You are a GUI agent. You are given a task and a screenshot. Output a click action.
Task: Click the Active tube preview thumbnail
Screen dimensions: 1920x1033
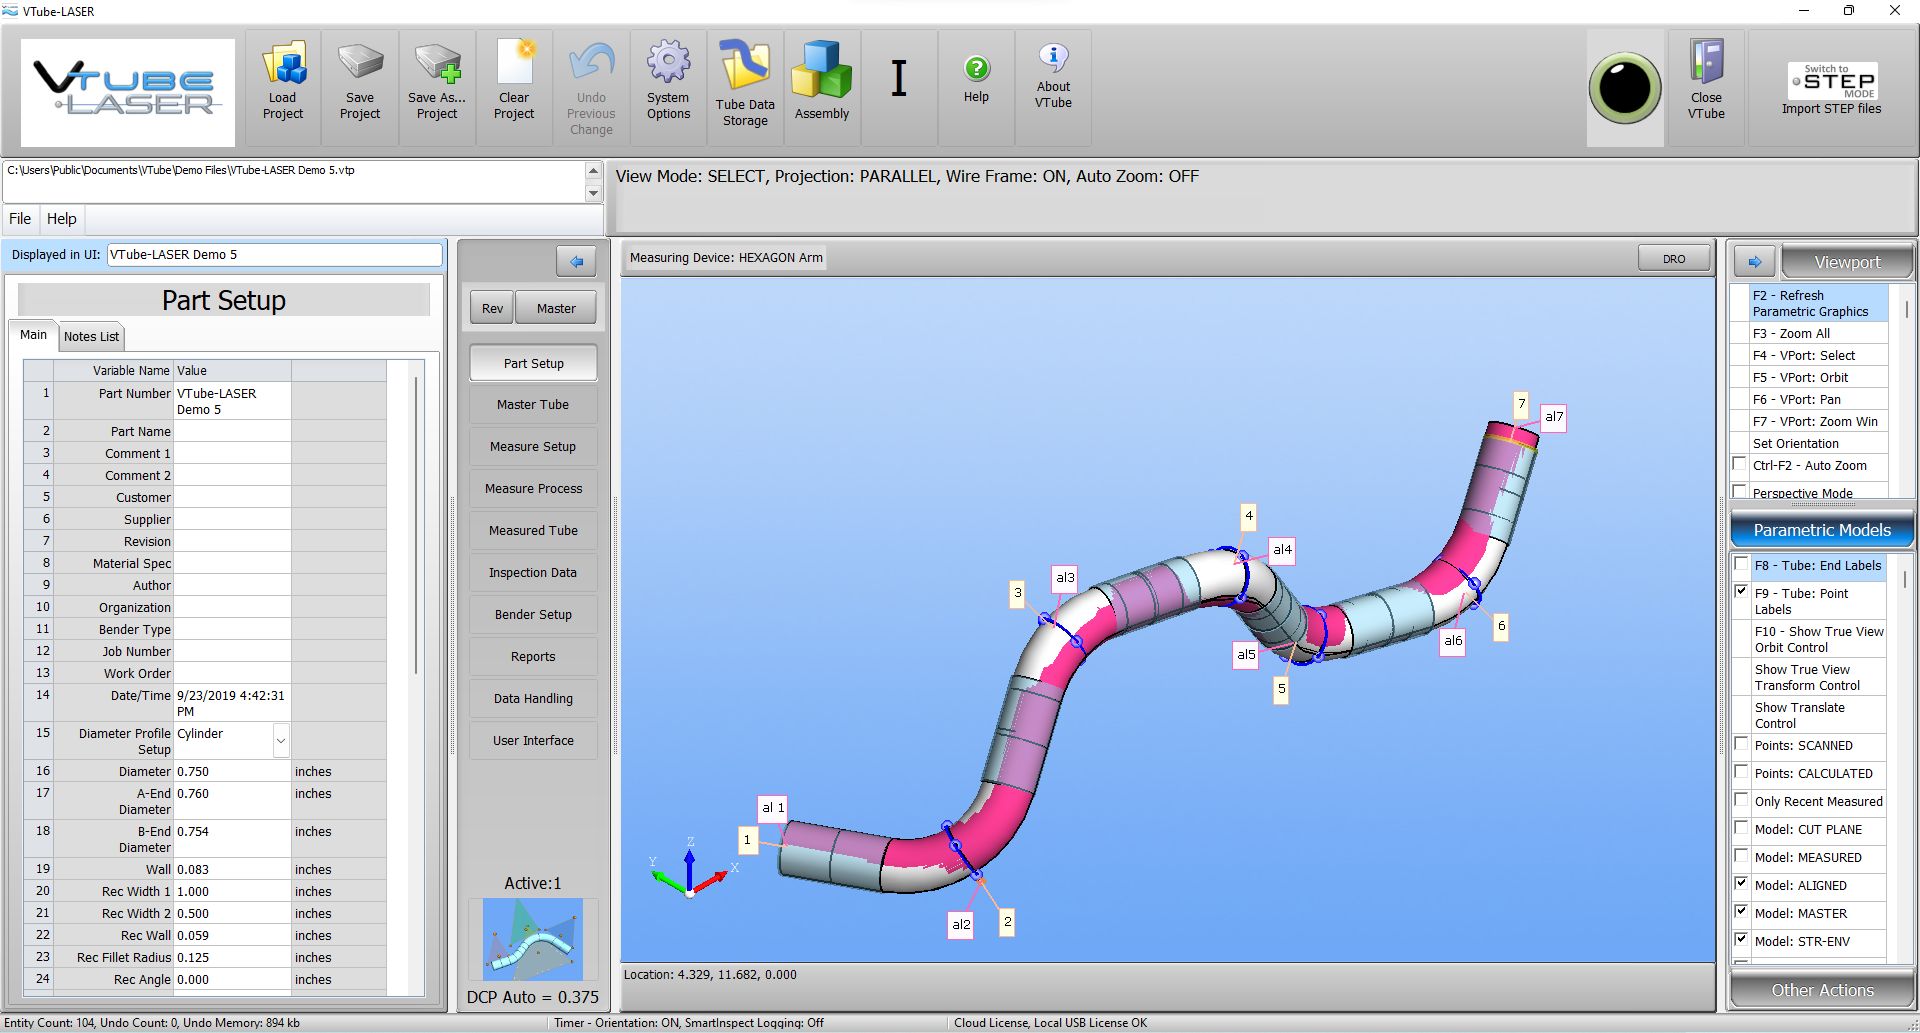[533, 940]
